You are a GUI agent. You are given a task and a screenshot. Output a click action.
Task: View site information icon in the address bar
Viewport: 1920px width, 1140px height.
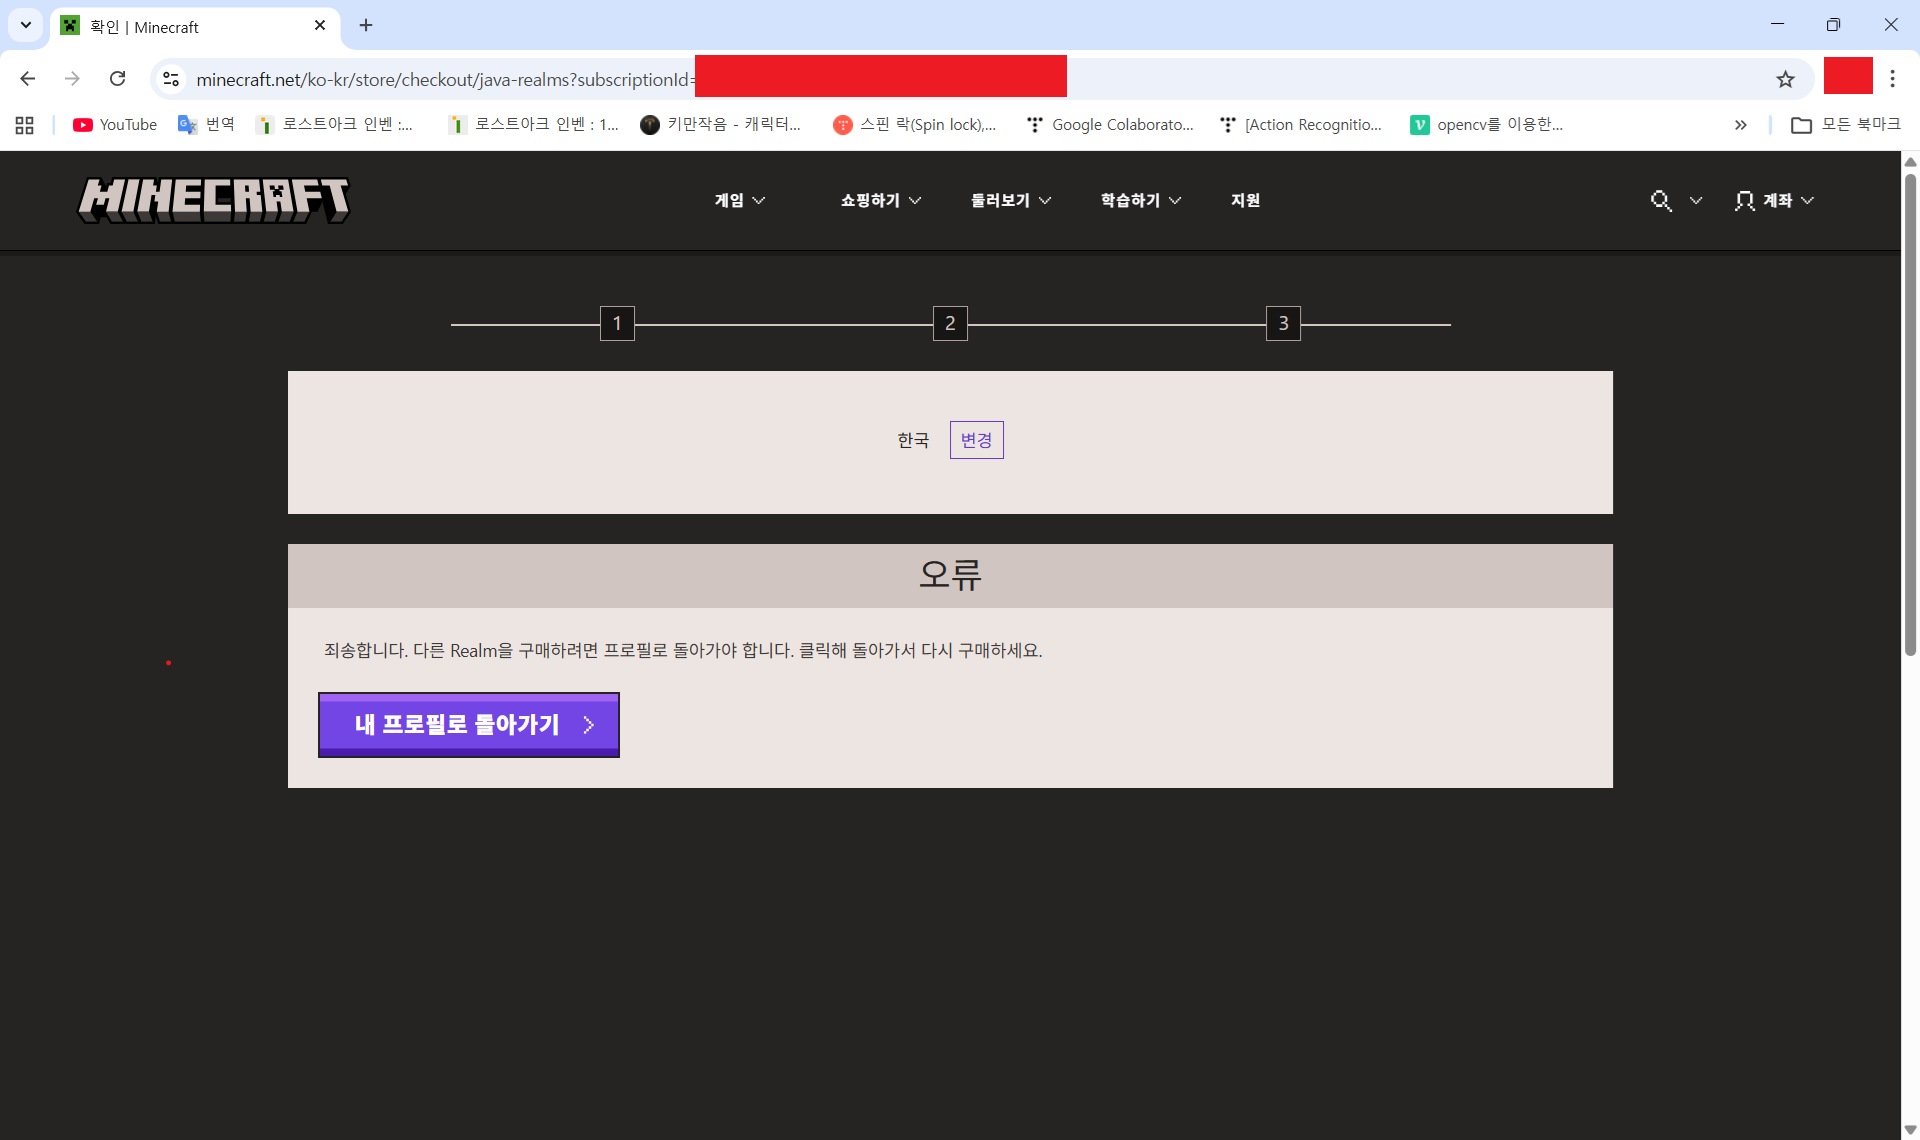click(171, 79)
